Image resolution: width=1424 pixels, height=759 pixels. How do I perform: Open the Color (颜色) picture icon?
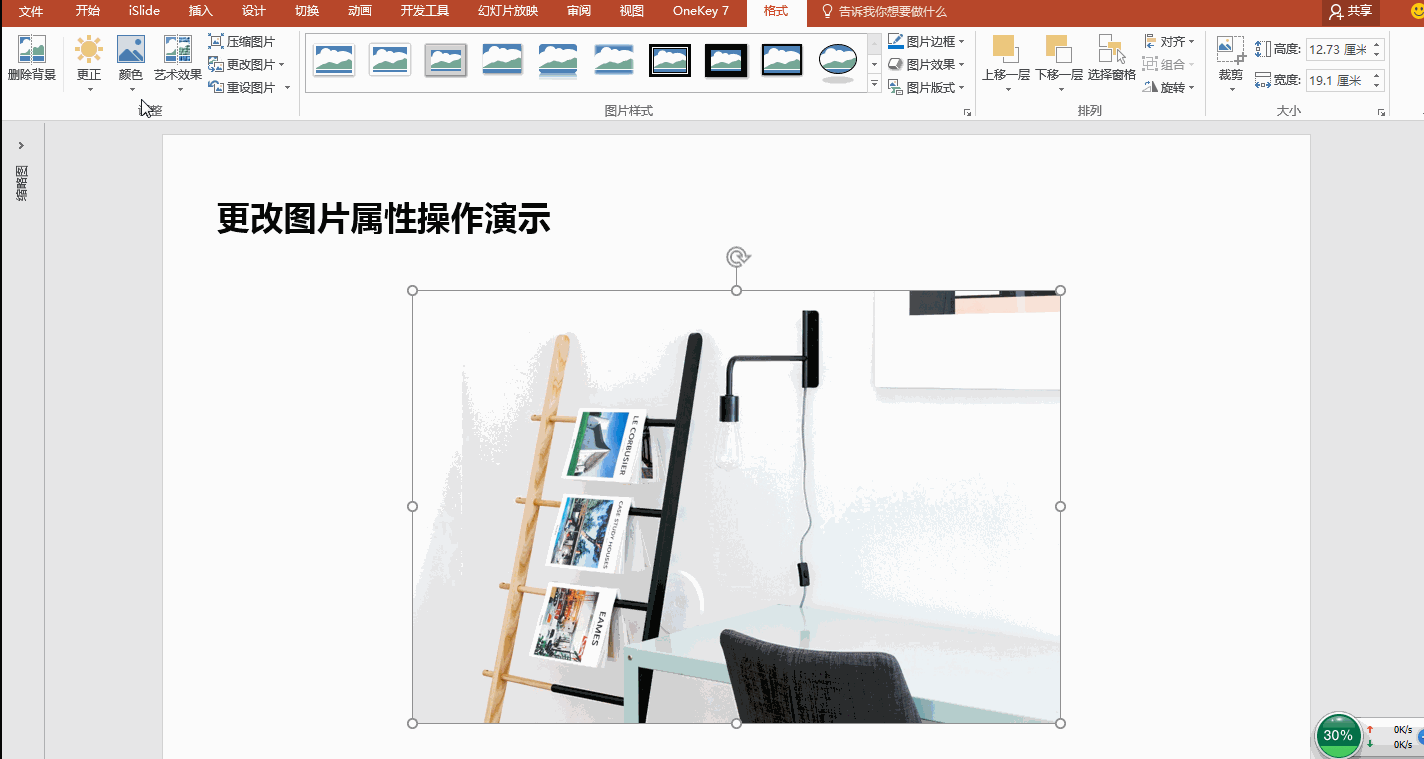pyautogui.click(x=131, y=49)
